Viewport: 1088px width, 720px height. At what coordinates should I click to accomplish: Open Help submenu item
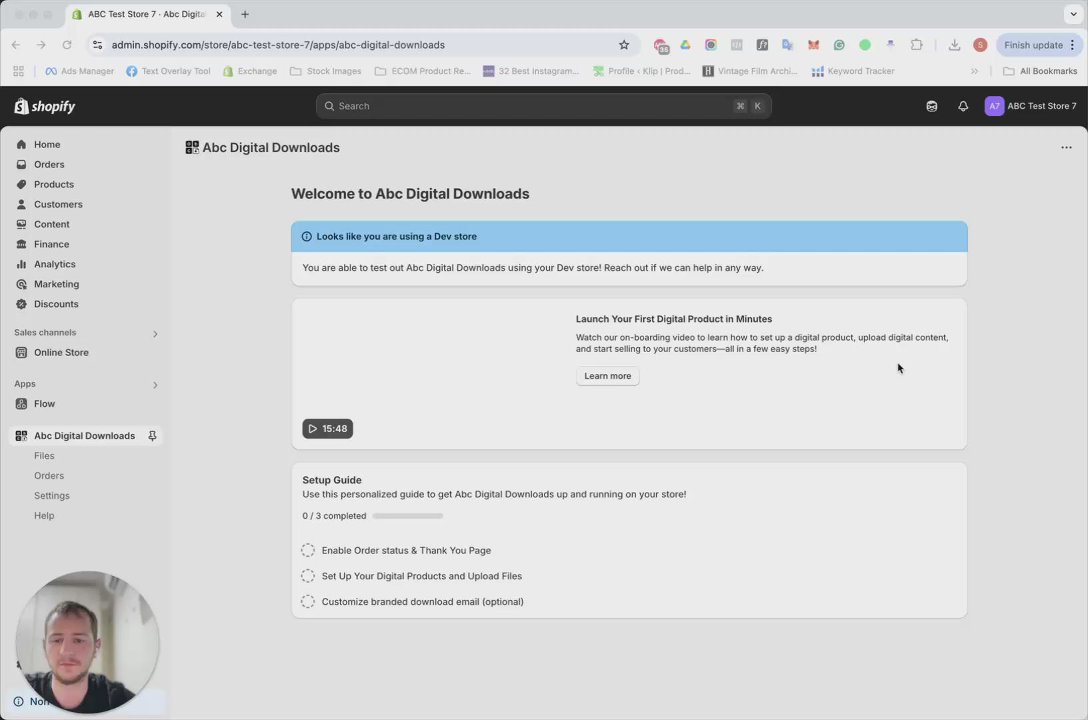[44, 516]
